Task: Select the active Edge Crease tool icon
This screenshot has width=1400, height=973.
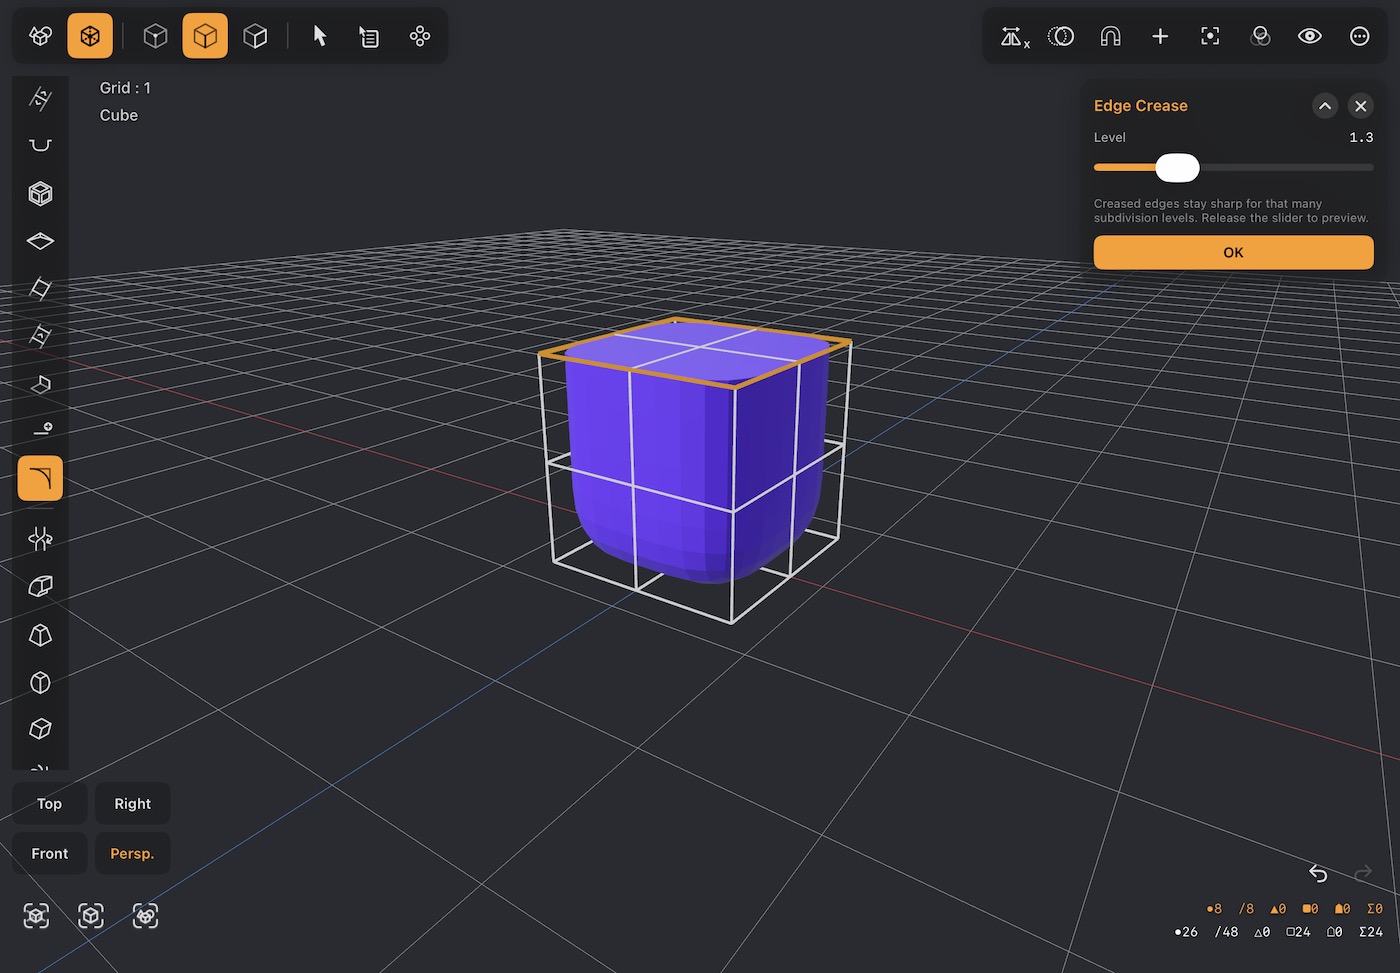Action: pos(40,478)
